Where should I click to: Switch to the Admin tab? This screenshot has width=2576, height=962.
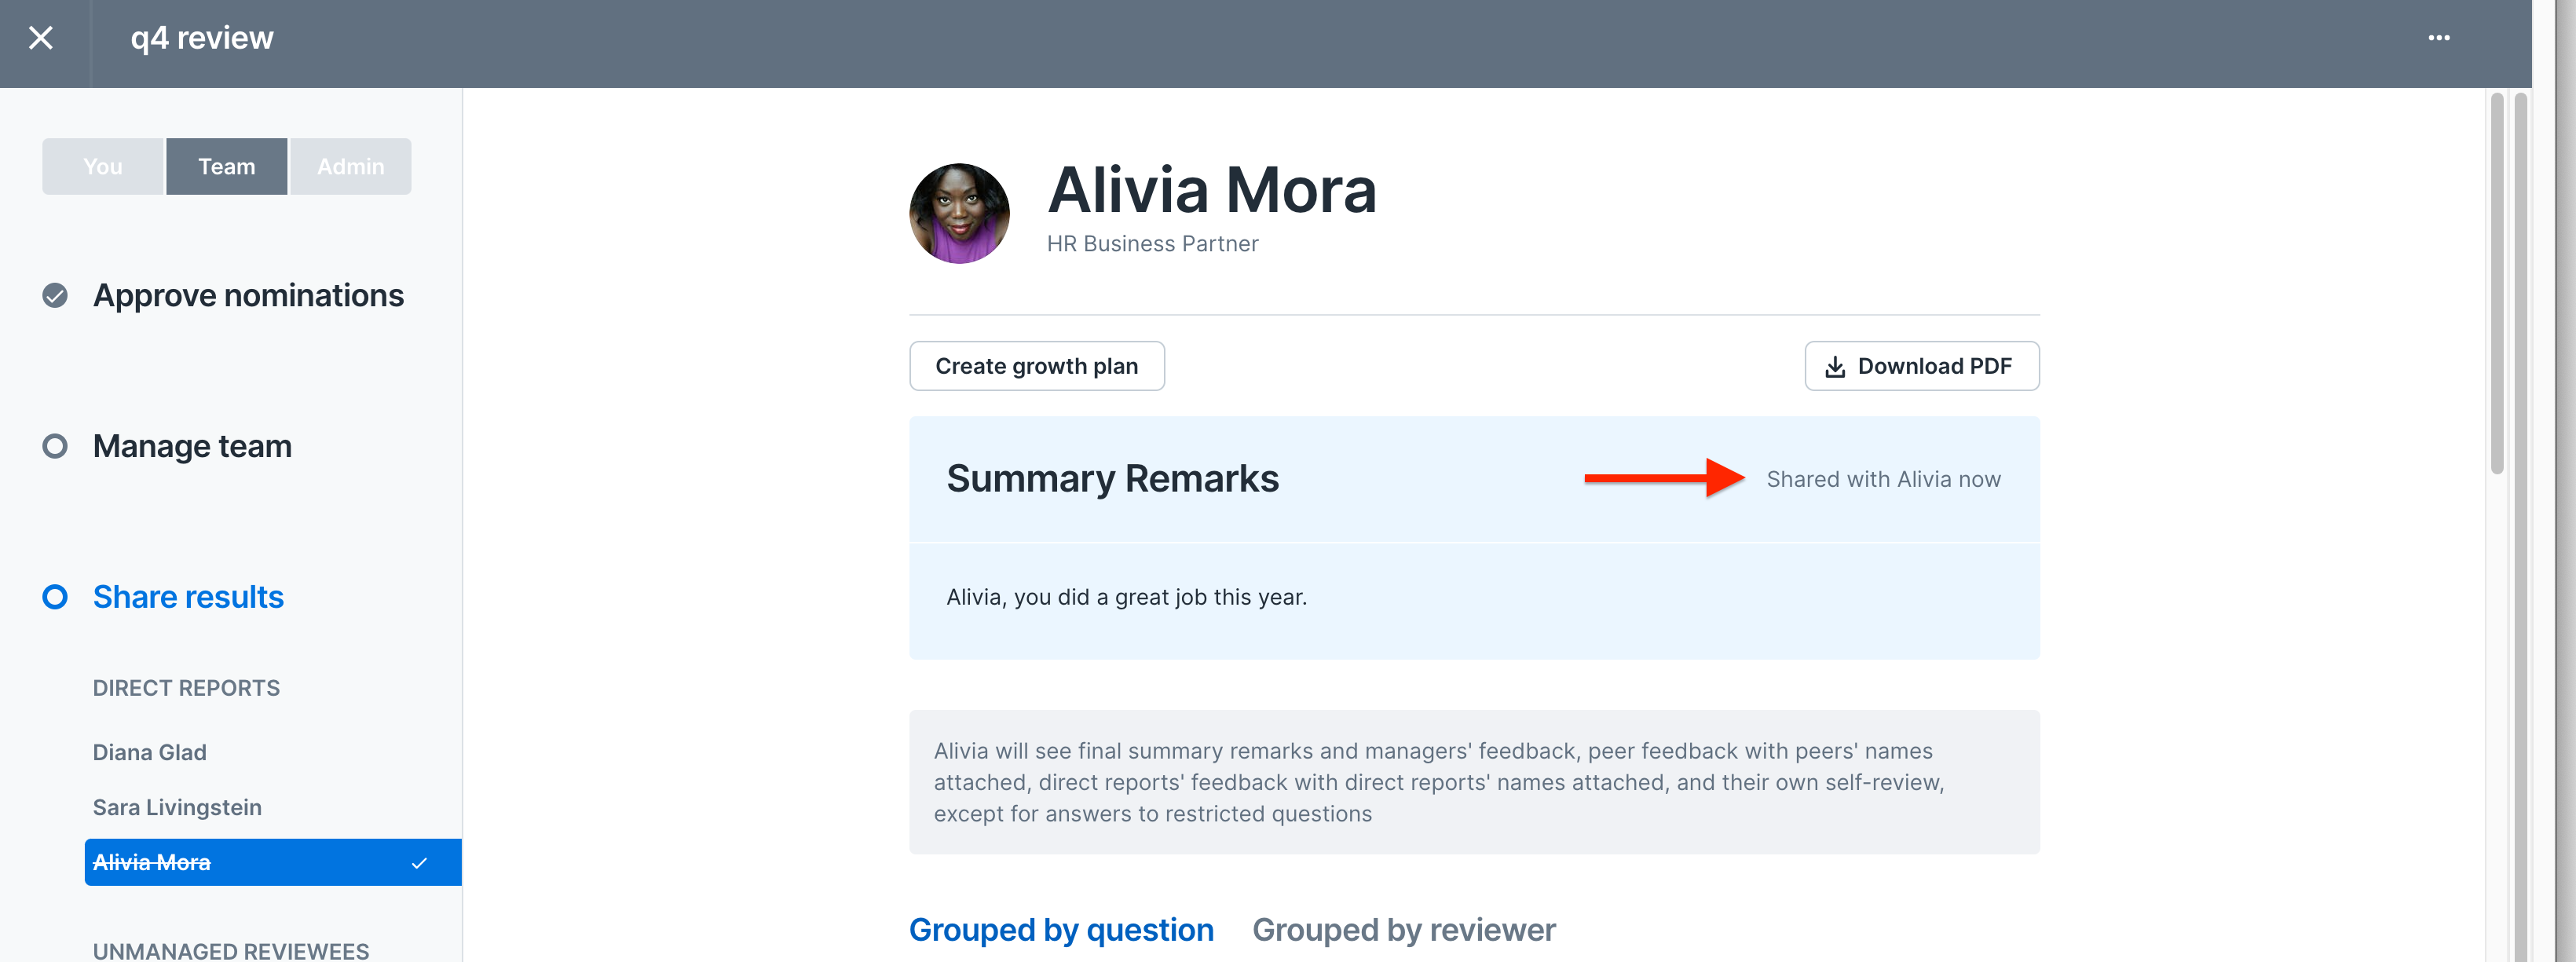point(350,167)
